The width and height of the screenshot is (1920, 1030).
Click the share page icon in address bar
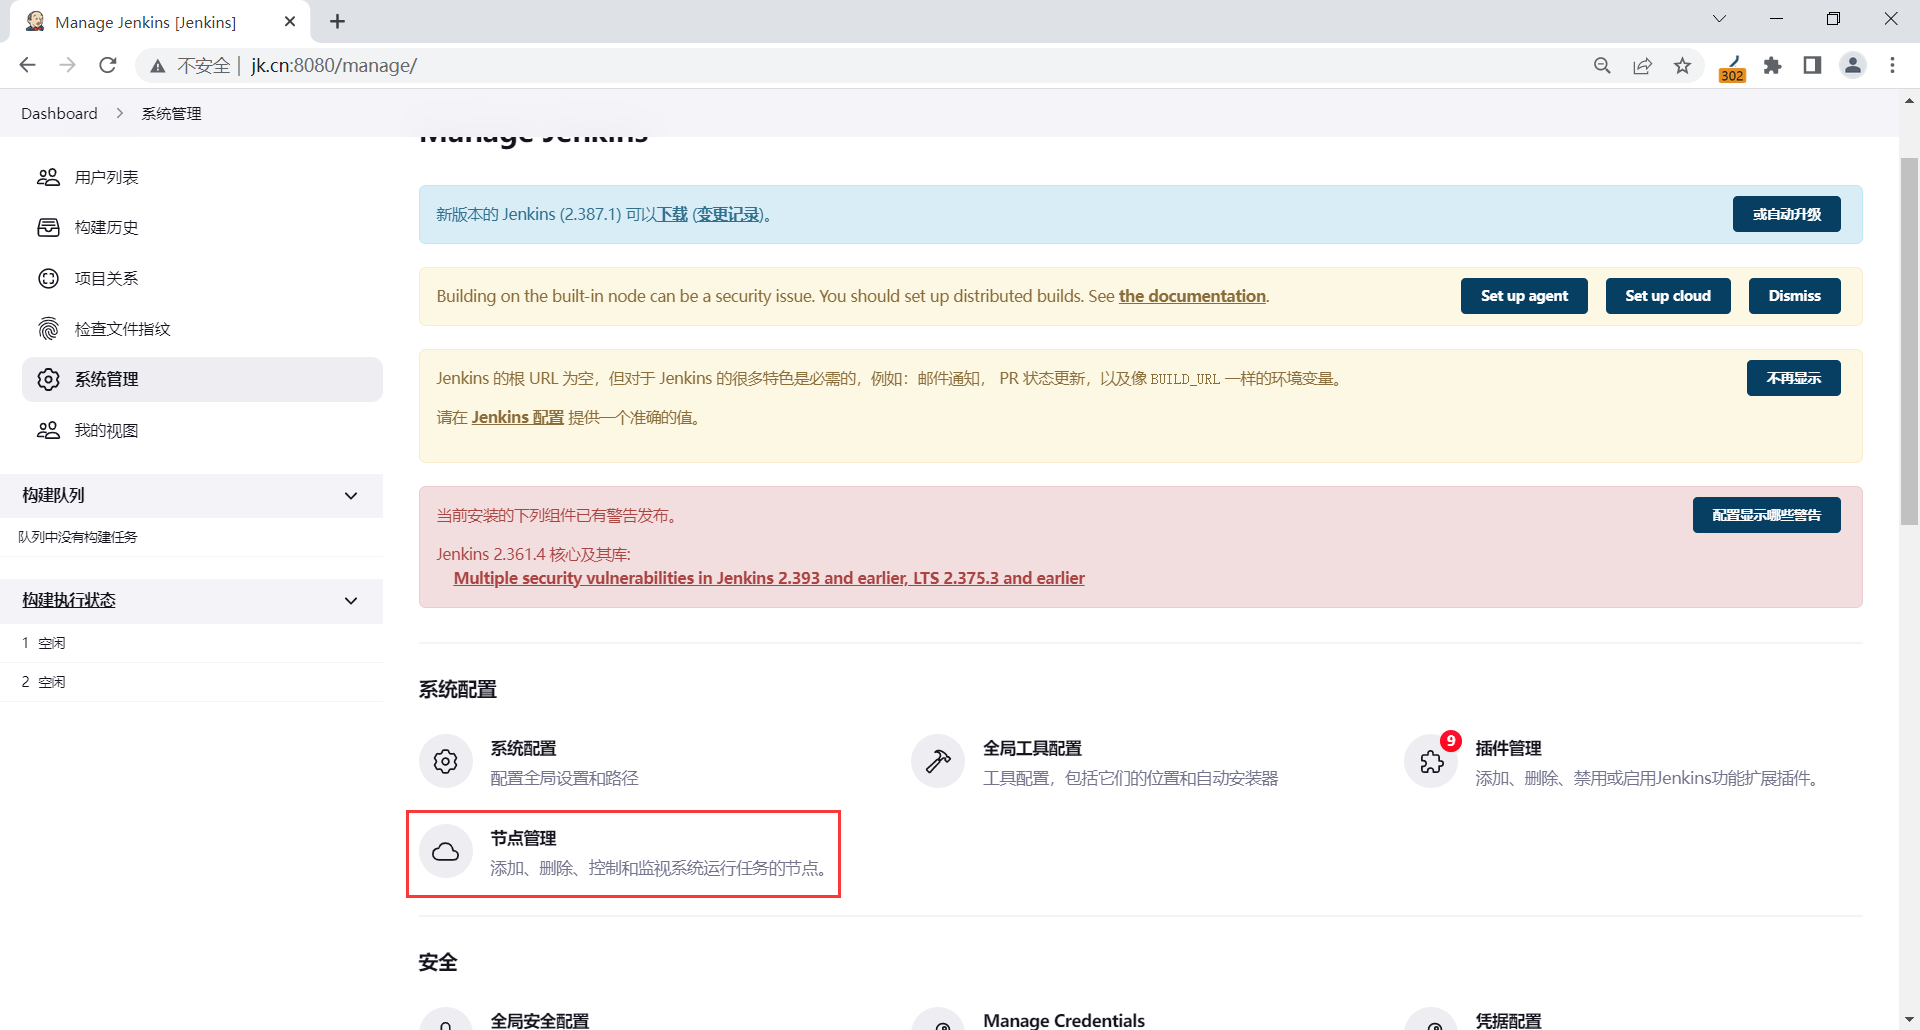1642,65
